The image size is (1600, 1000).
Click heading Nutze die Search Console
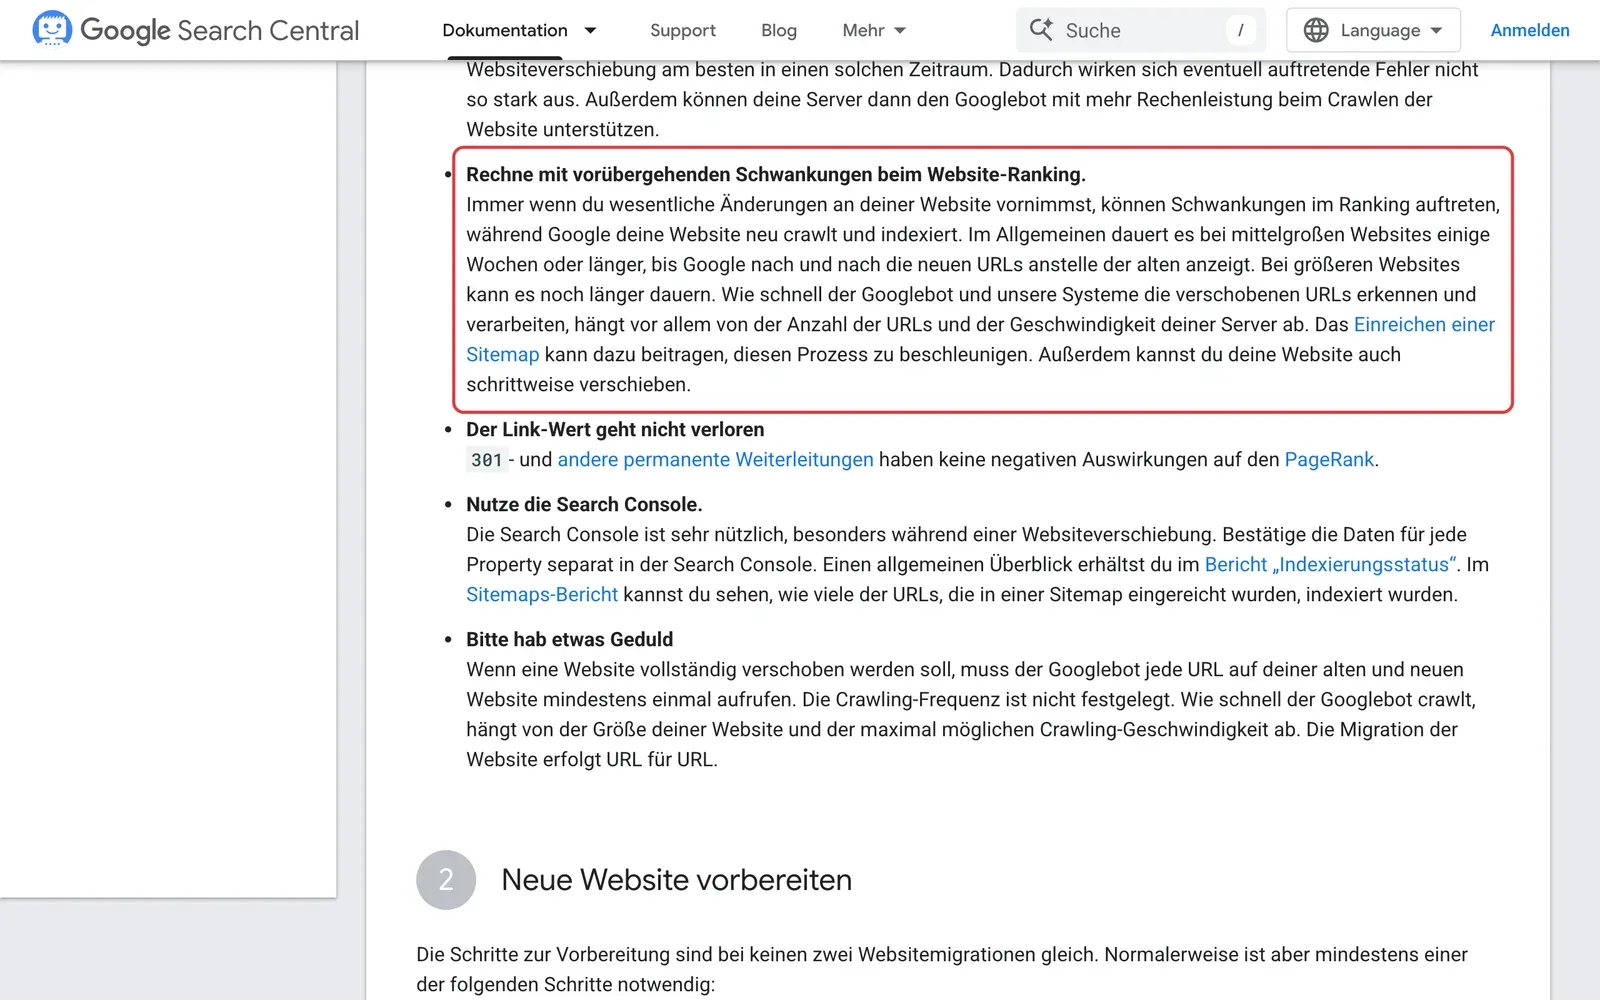584,504
